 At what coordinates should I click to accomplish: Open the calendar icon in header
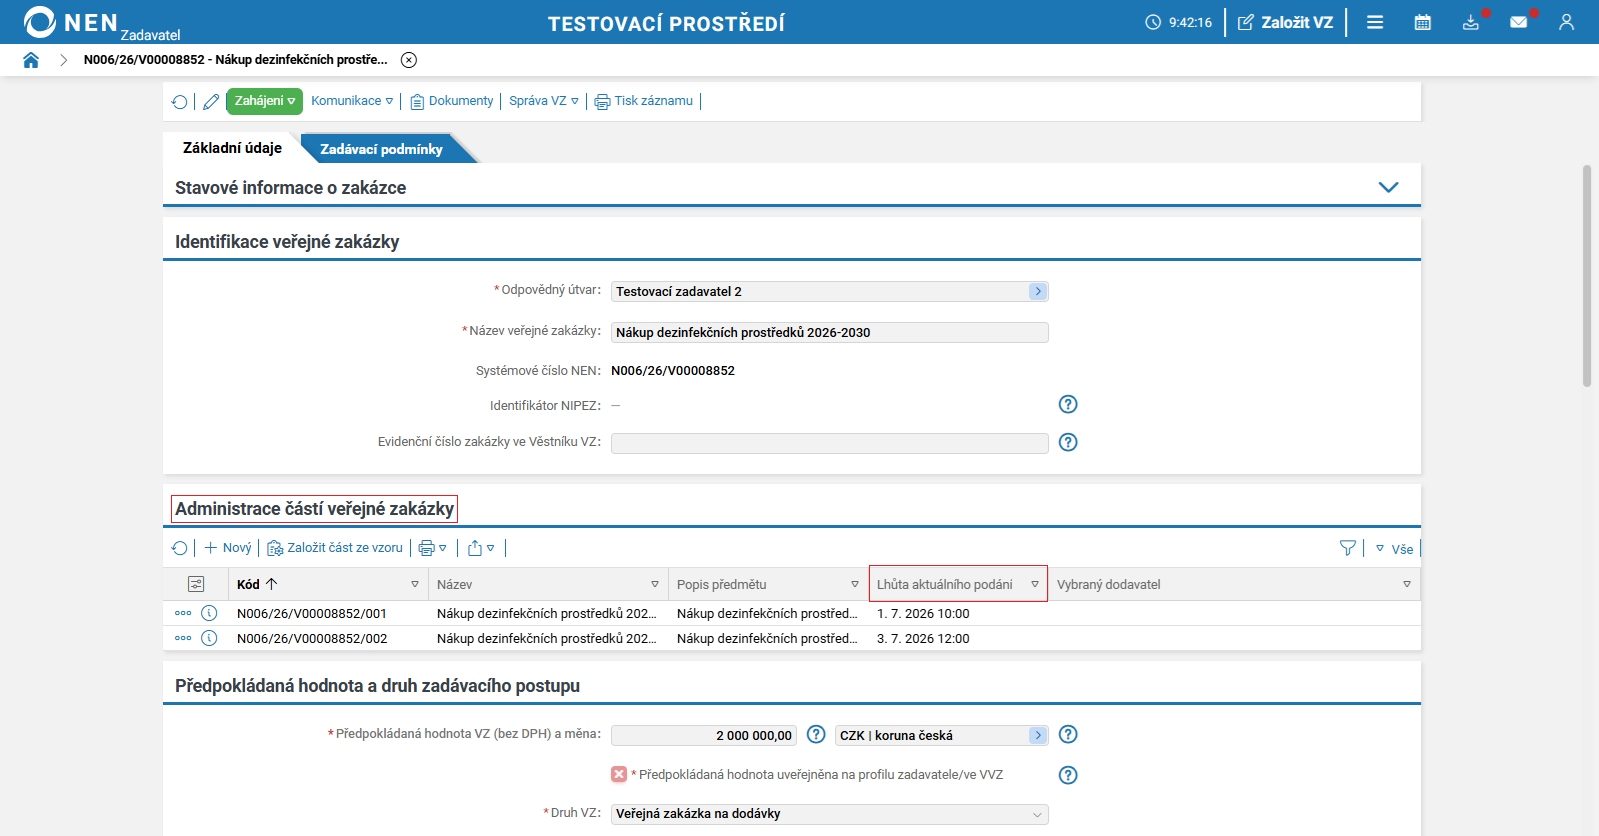click(x=1422, y=22)
